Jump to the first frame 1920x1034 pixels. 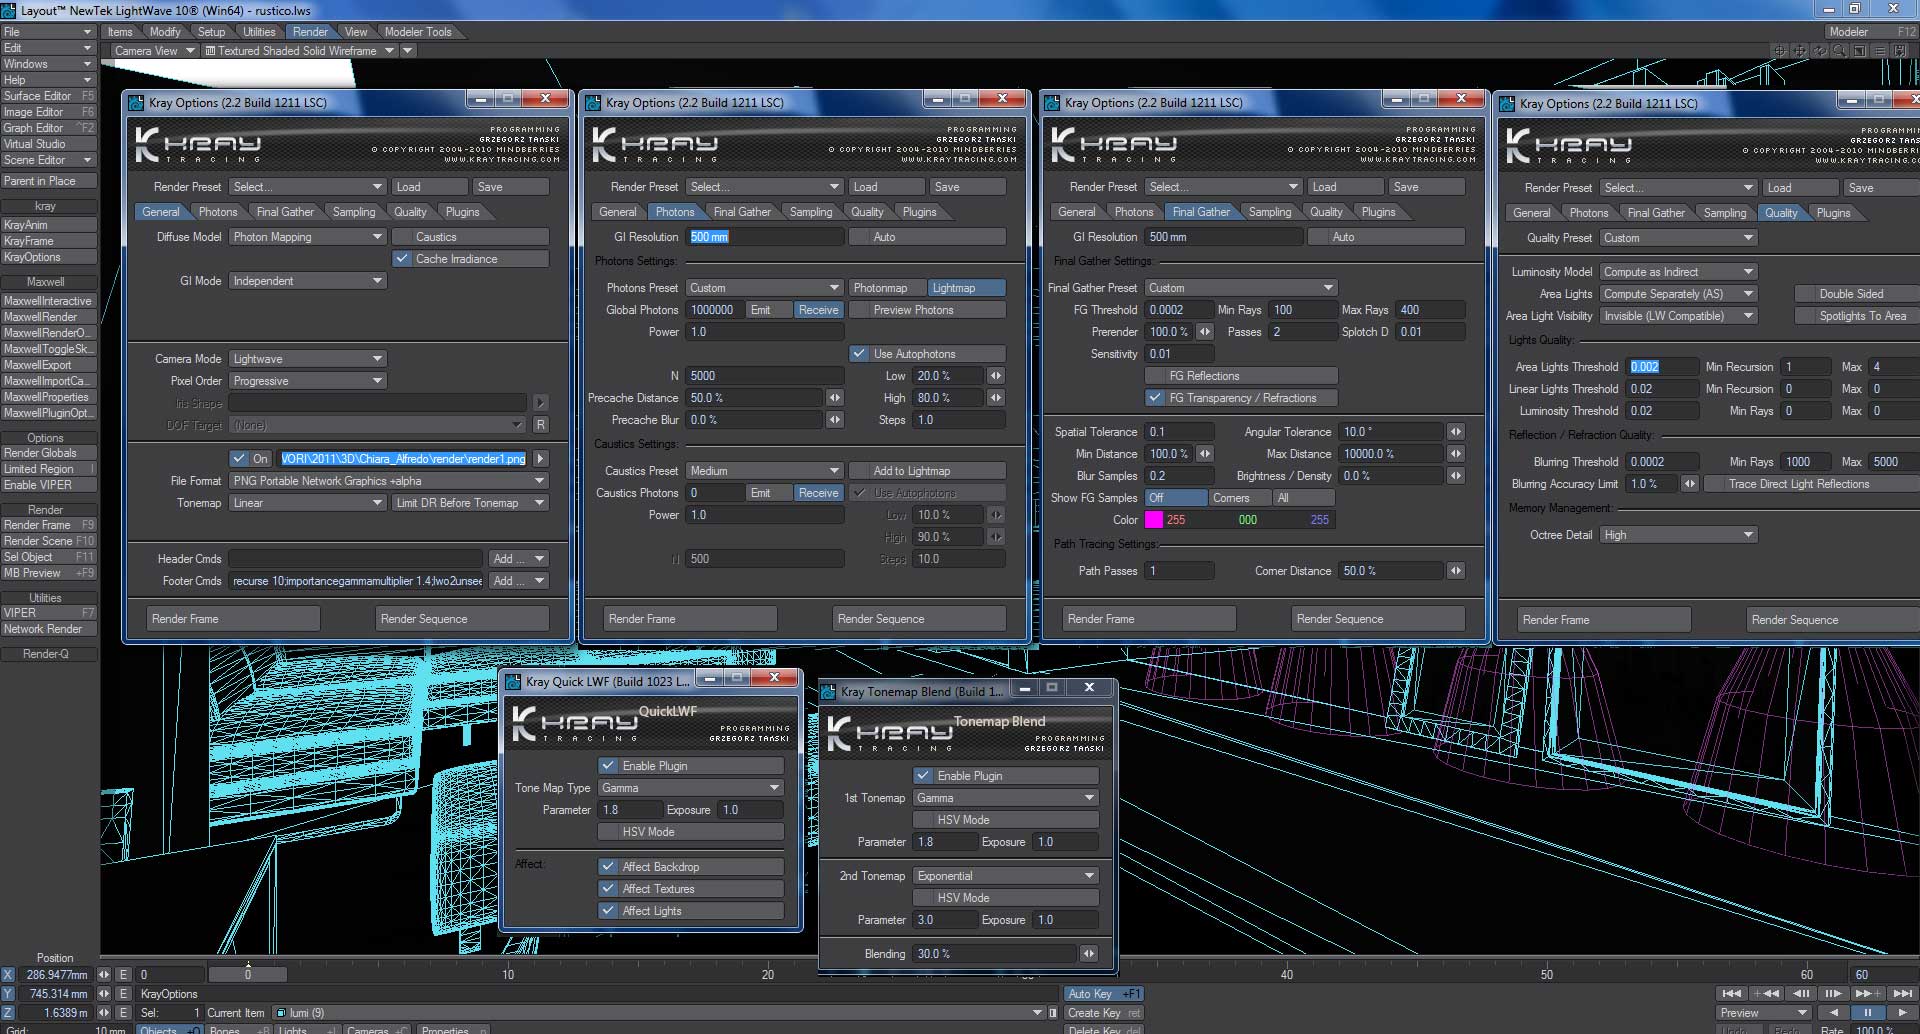pos(1732,993)
